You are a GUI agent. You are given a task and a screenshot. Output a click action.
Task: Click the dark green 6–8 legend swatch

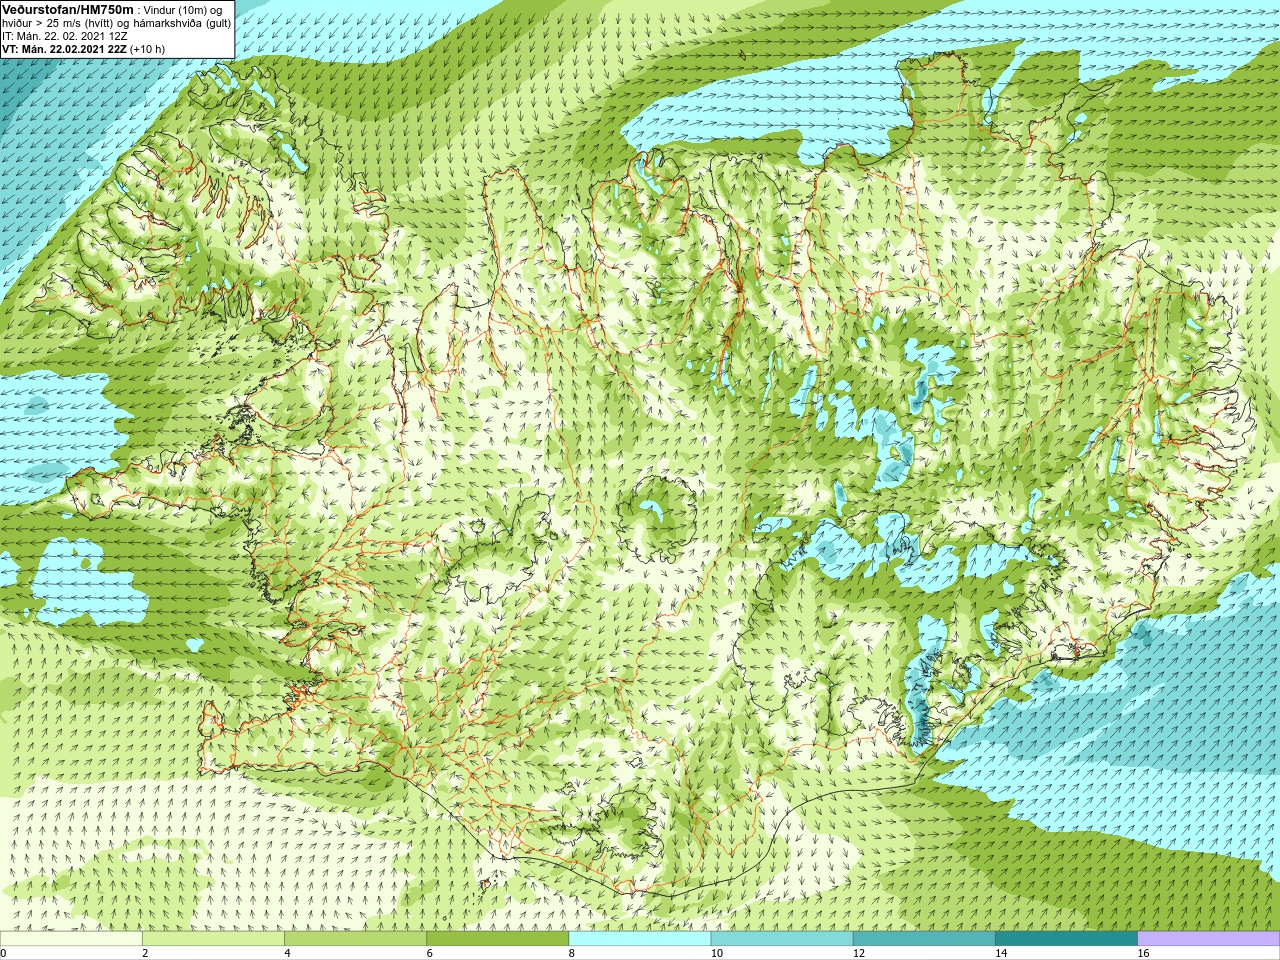pyautogui.click(x=497, y=939)
